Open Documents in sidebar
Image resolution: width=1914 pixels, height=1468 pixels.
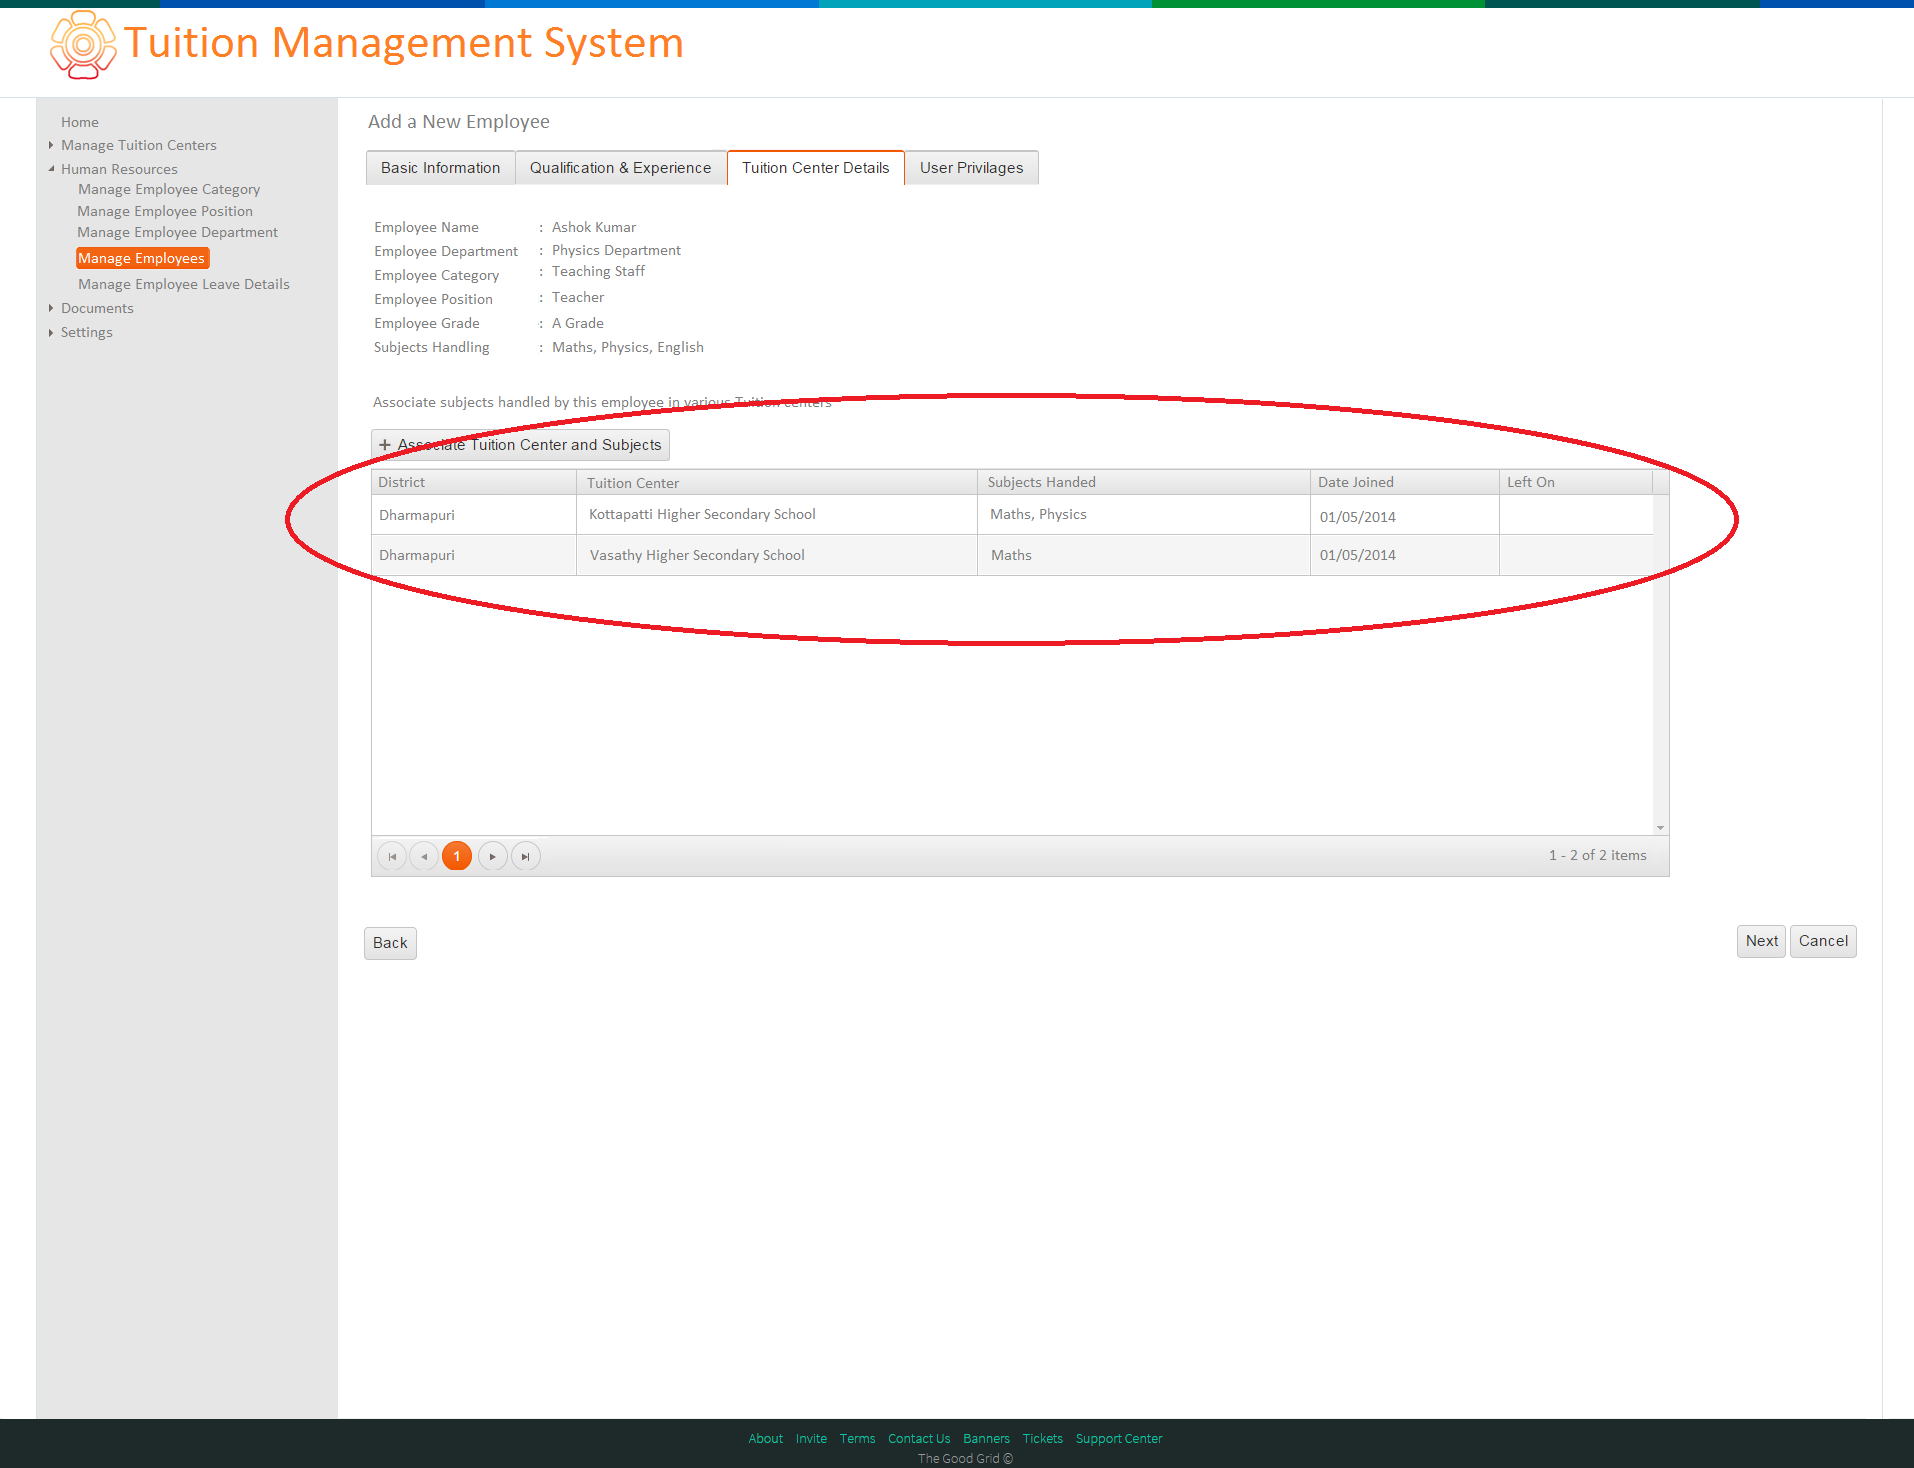[x=97, y=308]
